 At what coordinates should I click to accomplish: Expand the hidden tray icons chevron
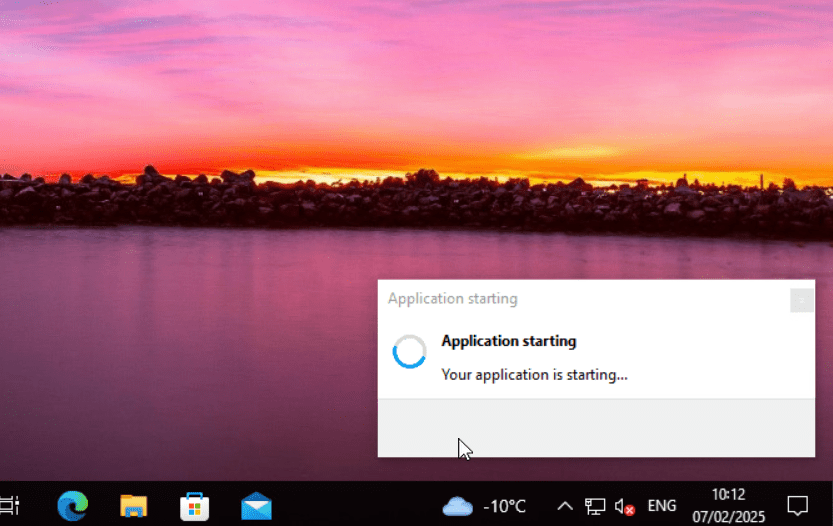[x=565, y=505]
